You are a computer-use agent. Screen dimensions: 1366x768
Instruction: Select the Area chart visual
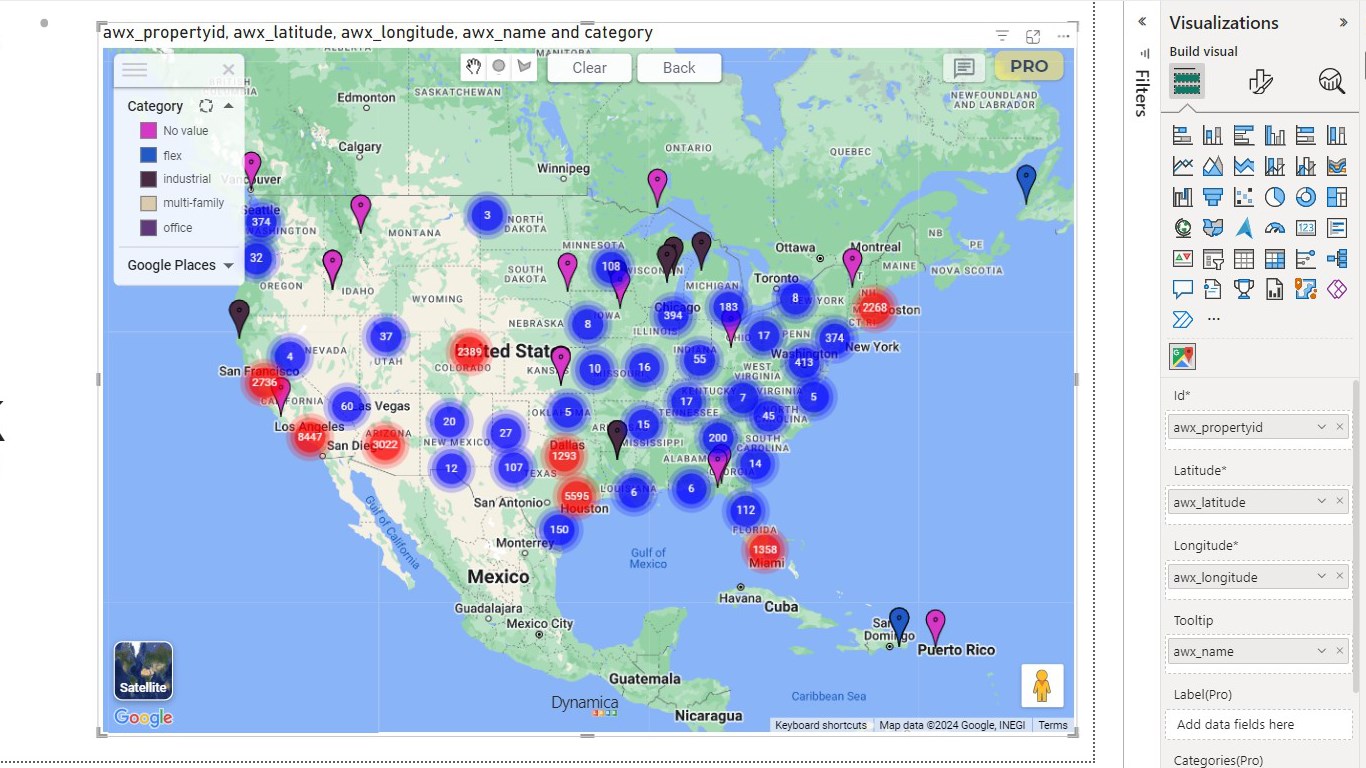(x=1213, y=166)
